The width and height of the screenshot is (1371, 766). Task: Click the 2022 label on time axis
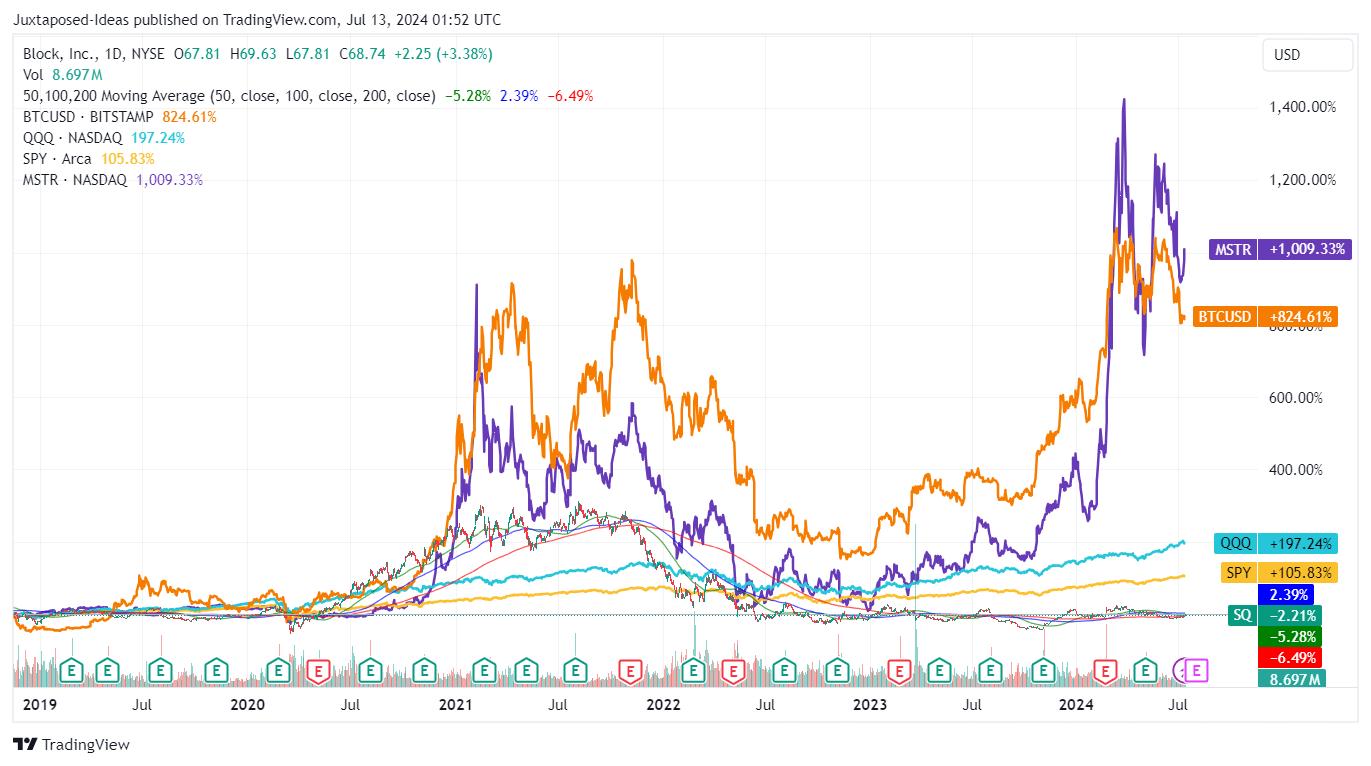663,705
